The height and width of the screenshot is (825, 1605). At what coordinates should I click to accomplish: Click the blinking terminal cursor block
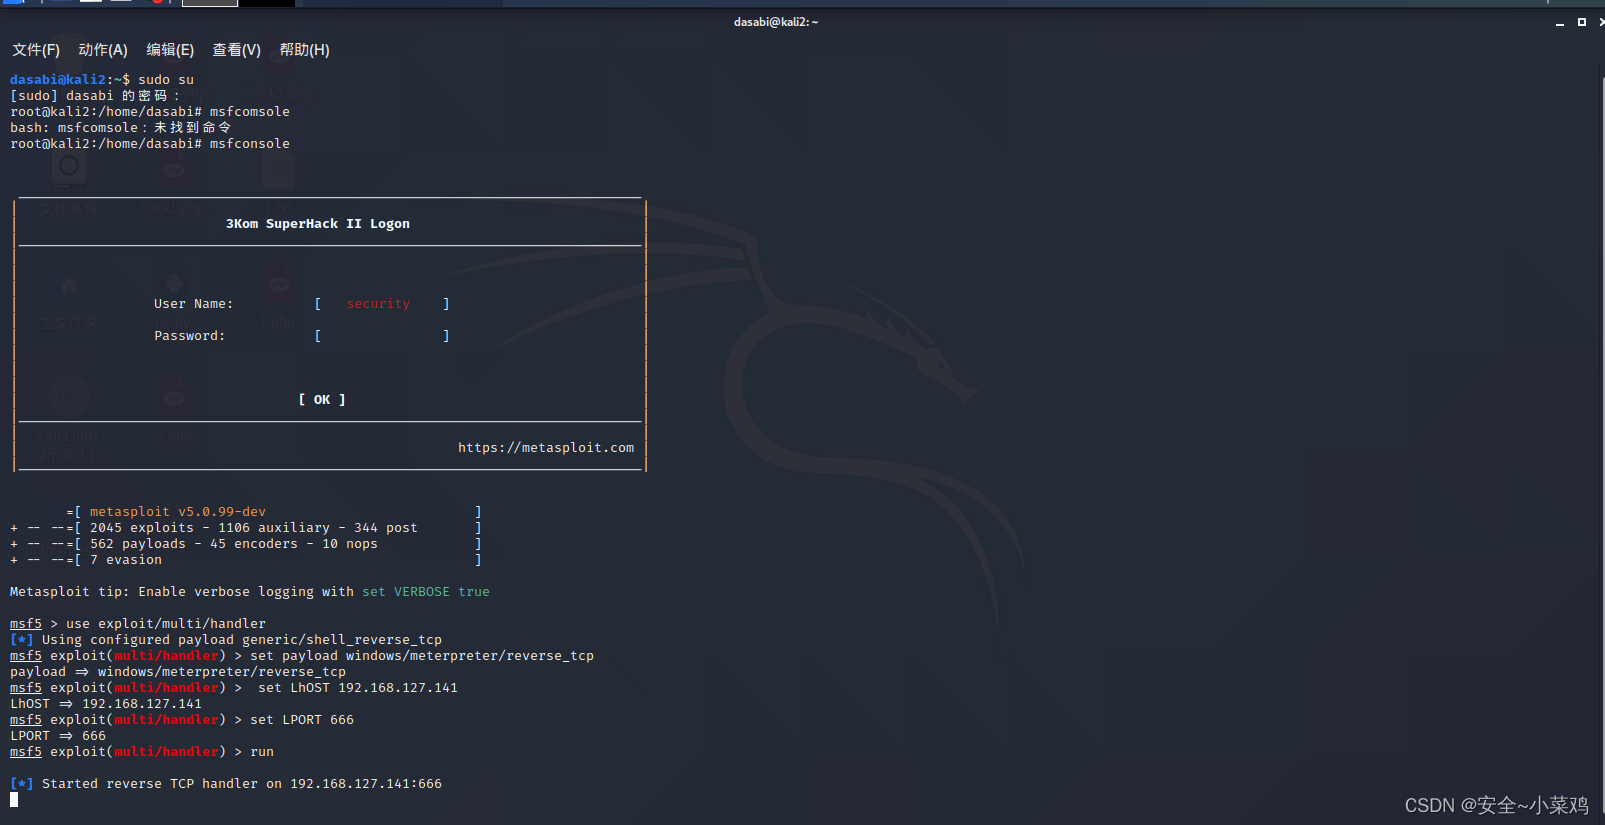point(14,800)
